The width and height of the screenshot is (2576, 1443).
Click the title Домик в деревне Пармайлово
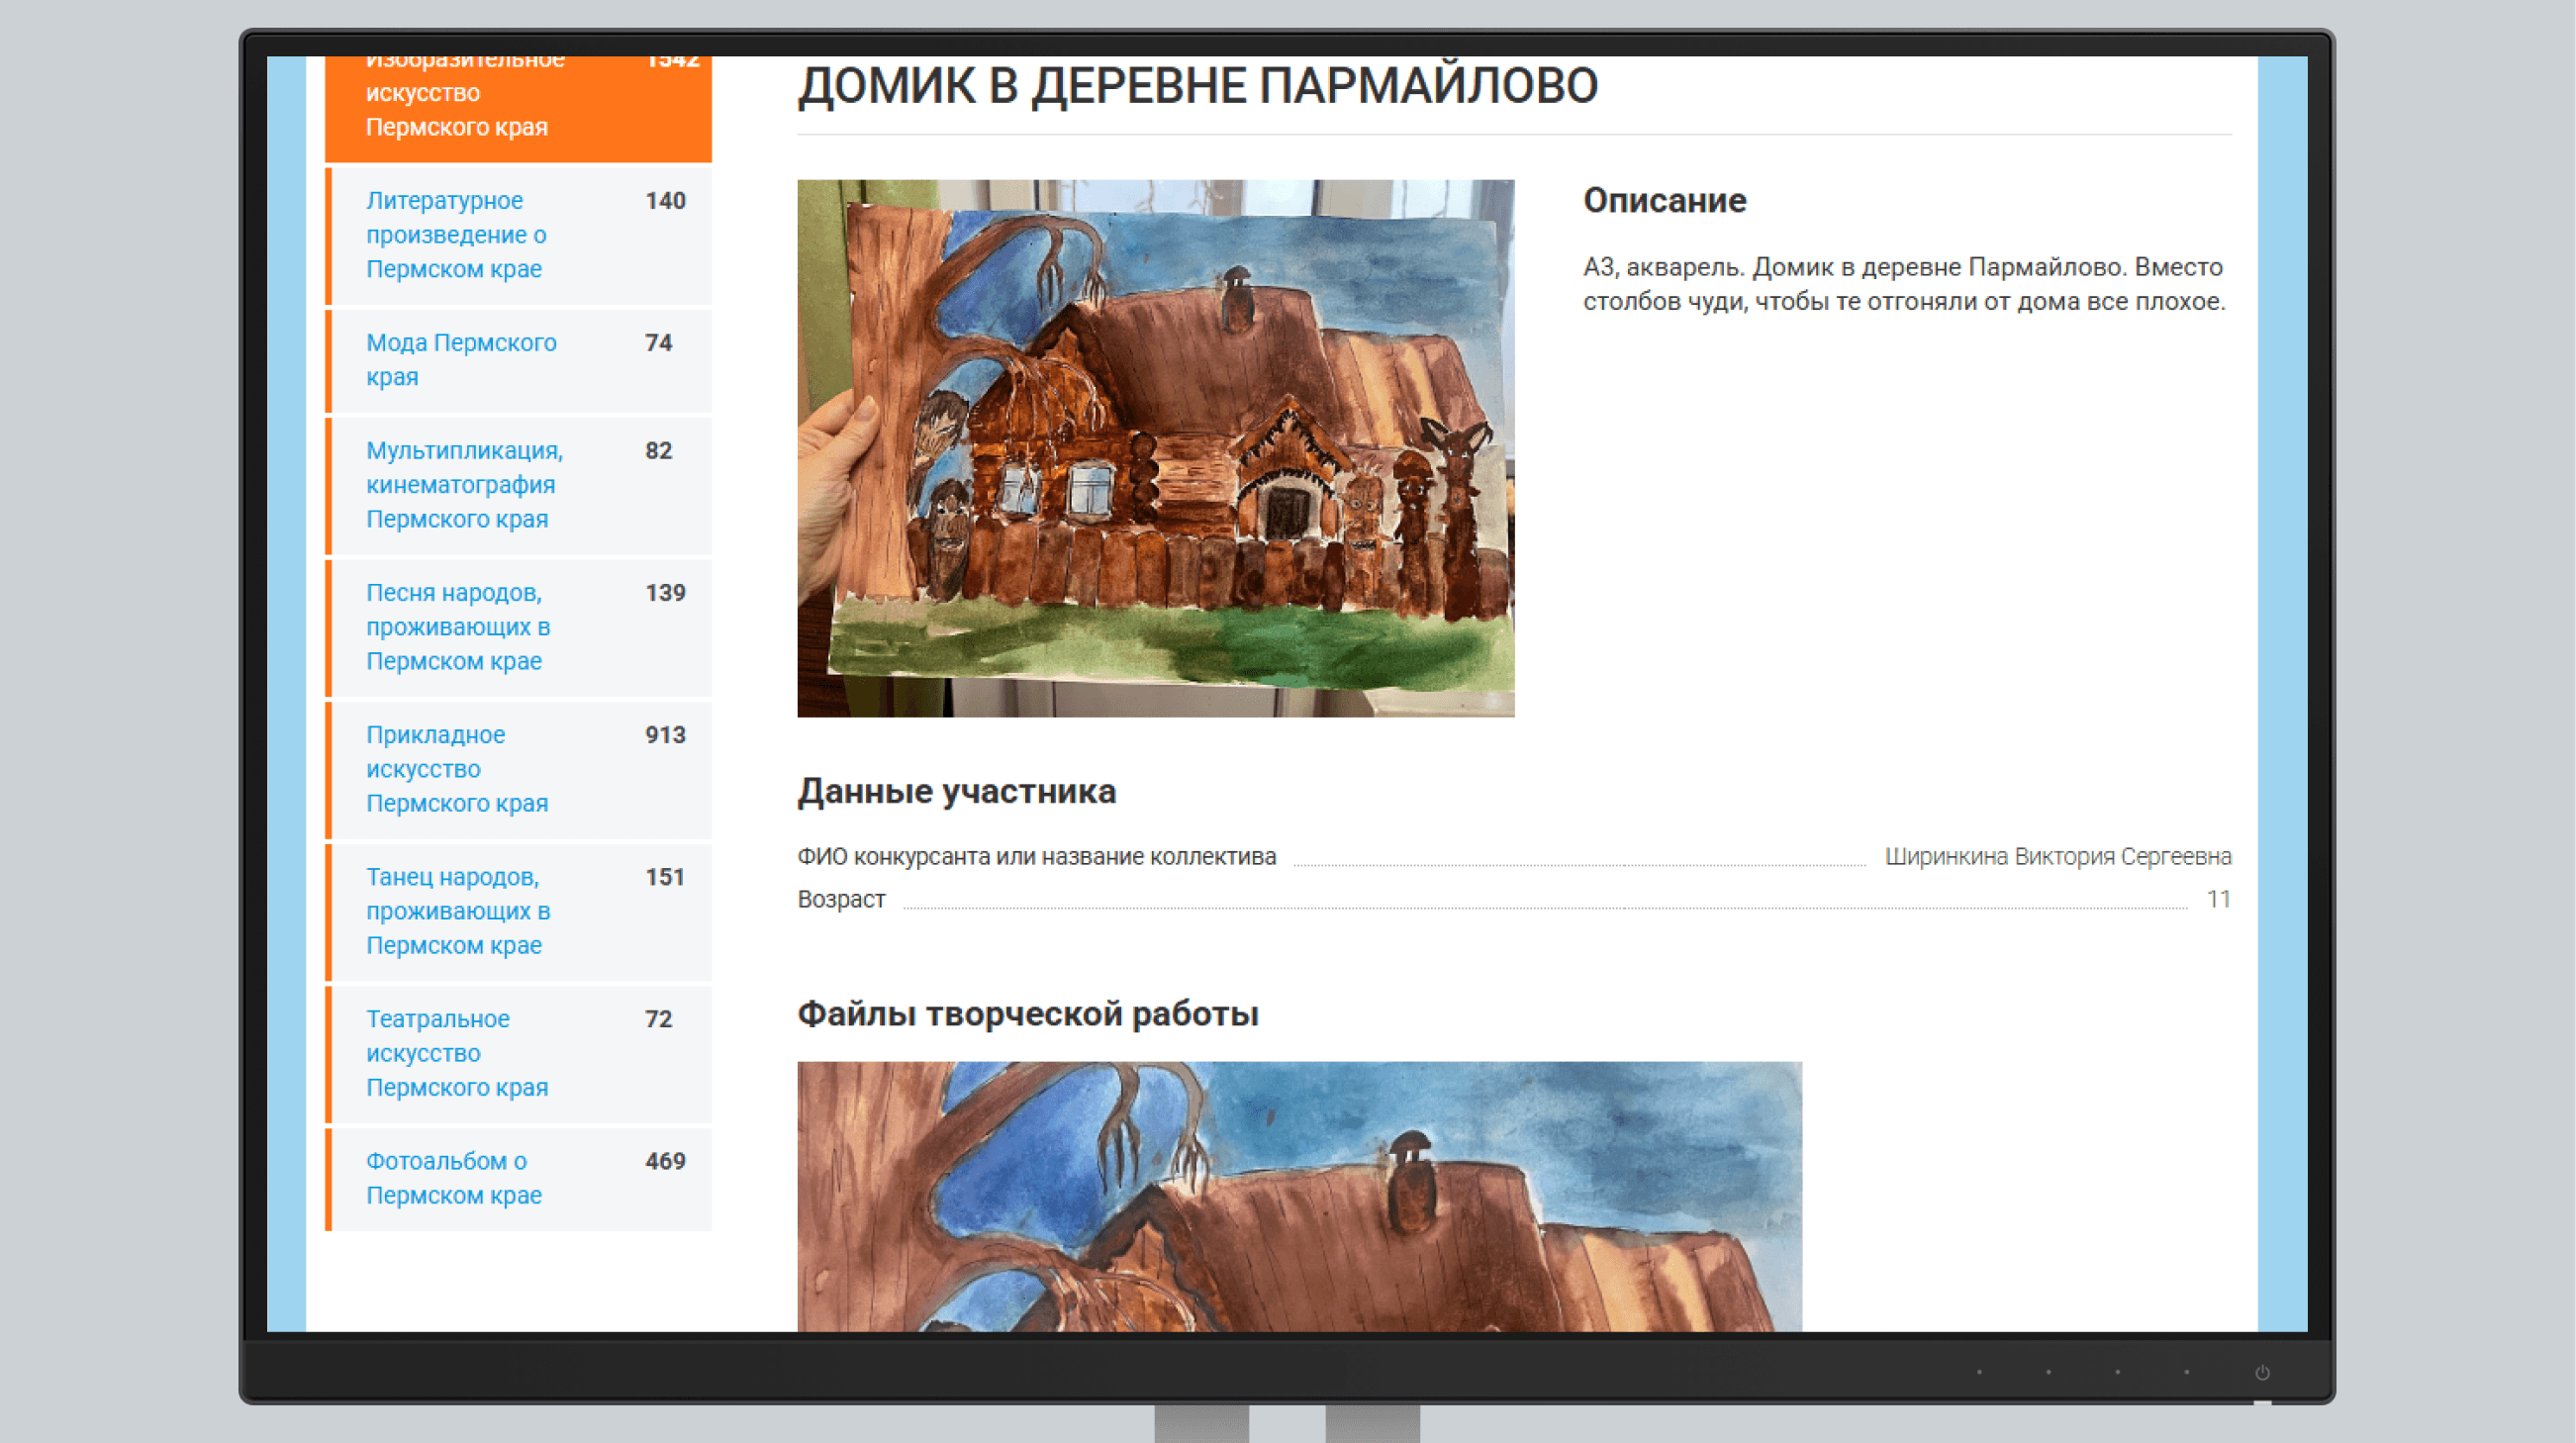point(1197,86)
